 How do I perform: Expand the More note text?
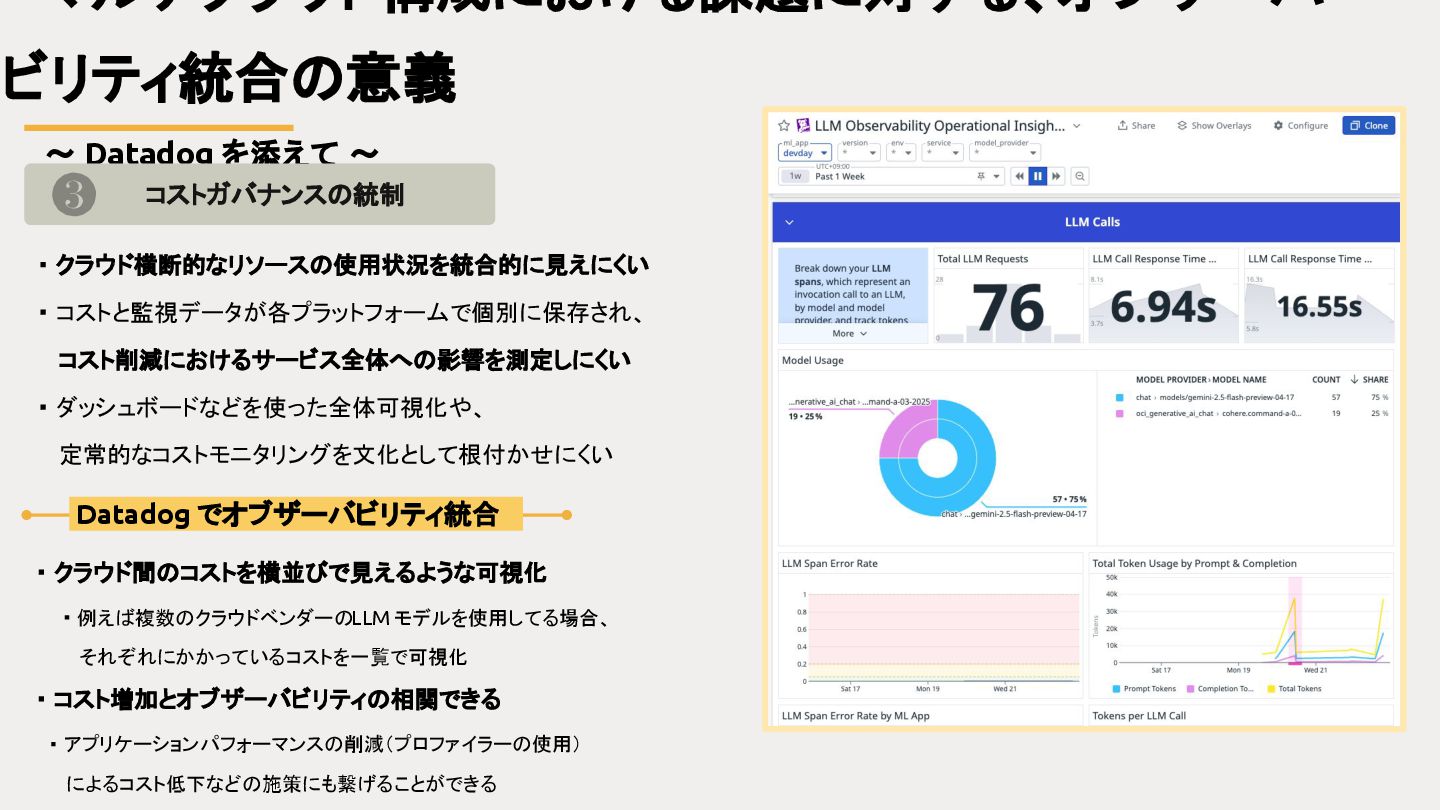point(850,333)
